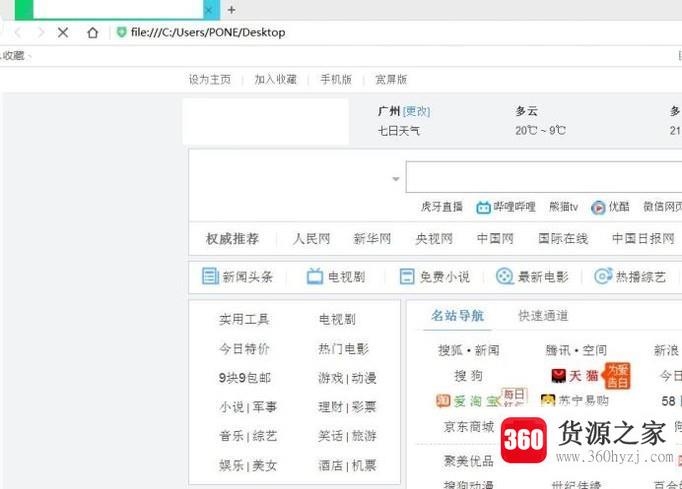Viewport: 682px width, 489px height.
Task: Open 虎牙直播 quick link
Action: (441, 207)
